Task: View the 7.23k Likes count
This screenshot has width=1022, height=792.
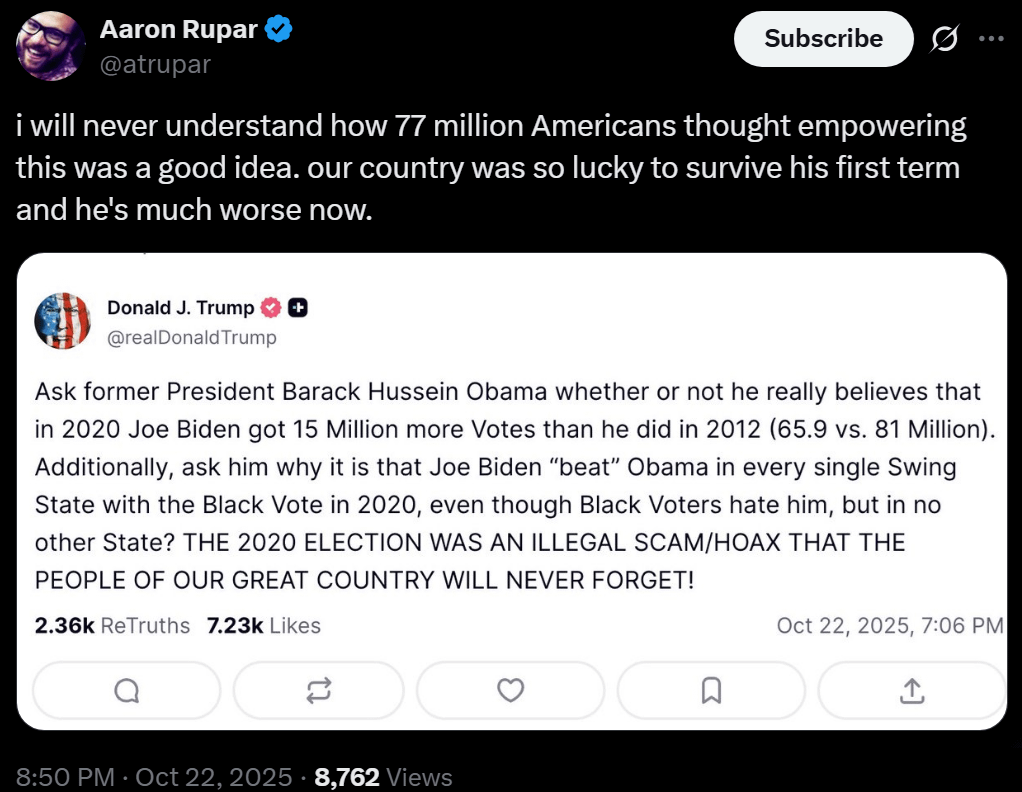Action: tap(264, 626)
